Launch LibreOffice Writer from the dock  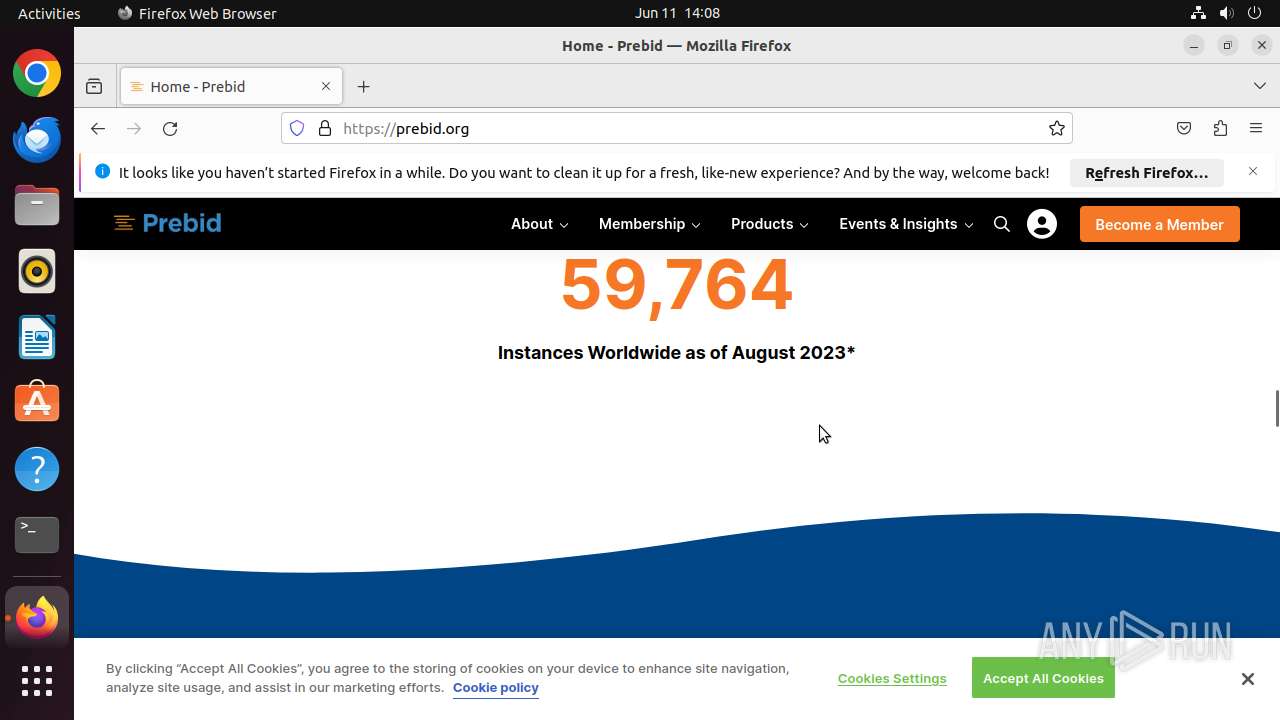[x=37, y=338]
